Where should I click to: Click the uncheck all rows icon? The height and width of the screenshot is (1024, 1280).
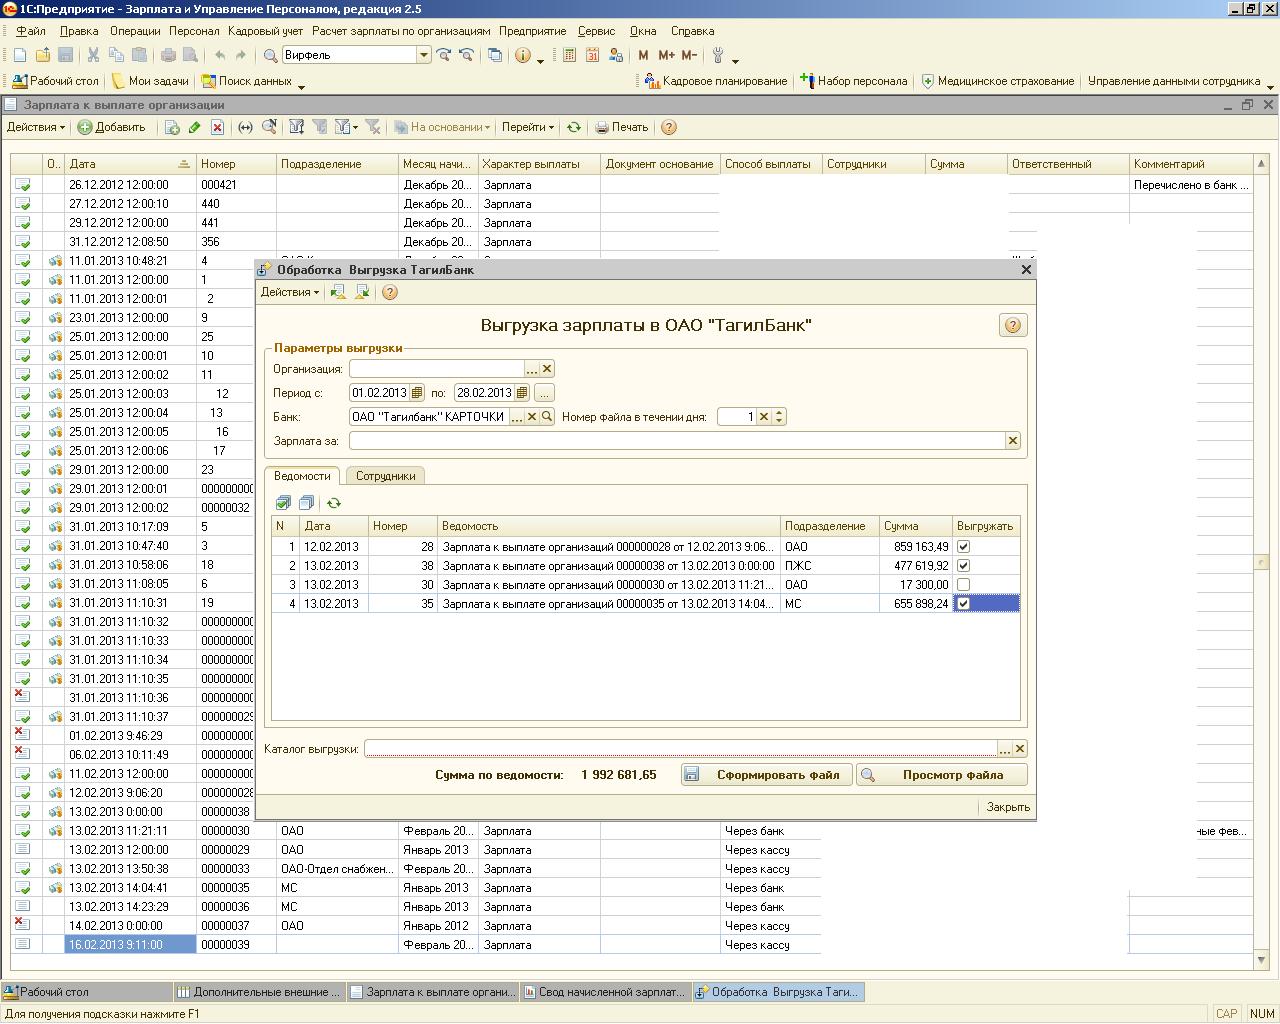pyautogui.click(x=306, y=503)
